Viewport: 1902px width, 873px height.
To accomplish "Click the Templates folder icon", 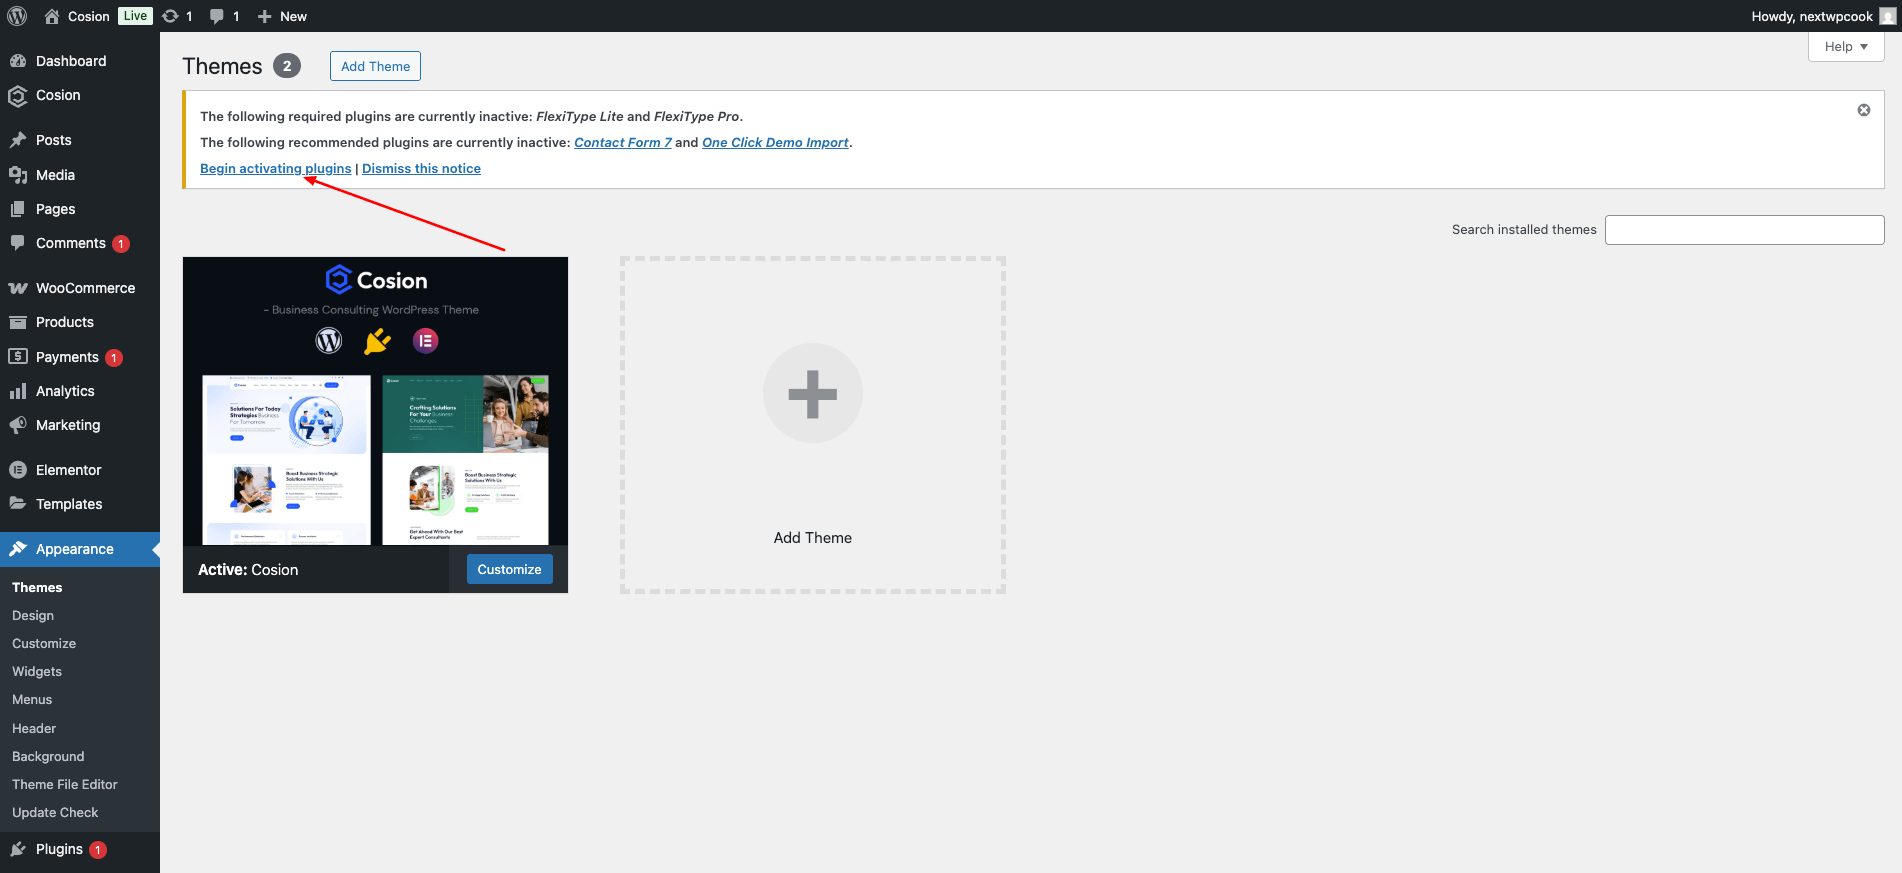I will click(18, 504).
